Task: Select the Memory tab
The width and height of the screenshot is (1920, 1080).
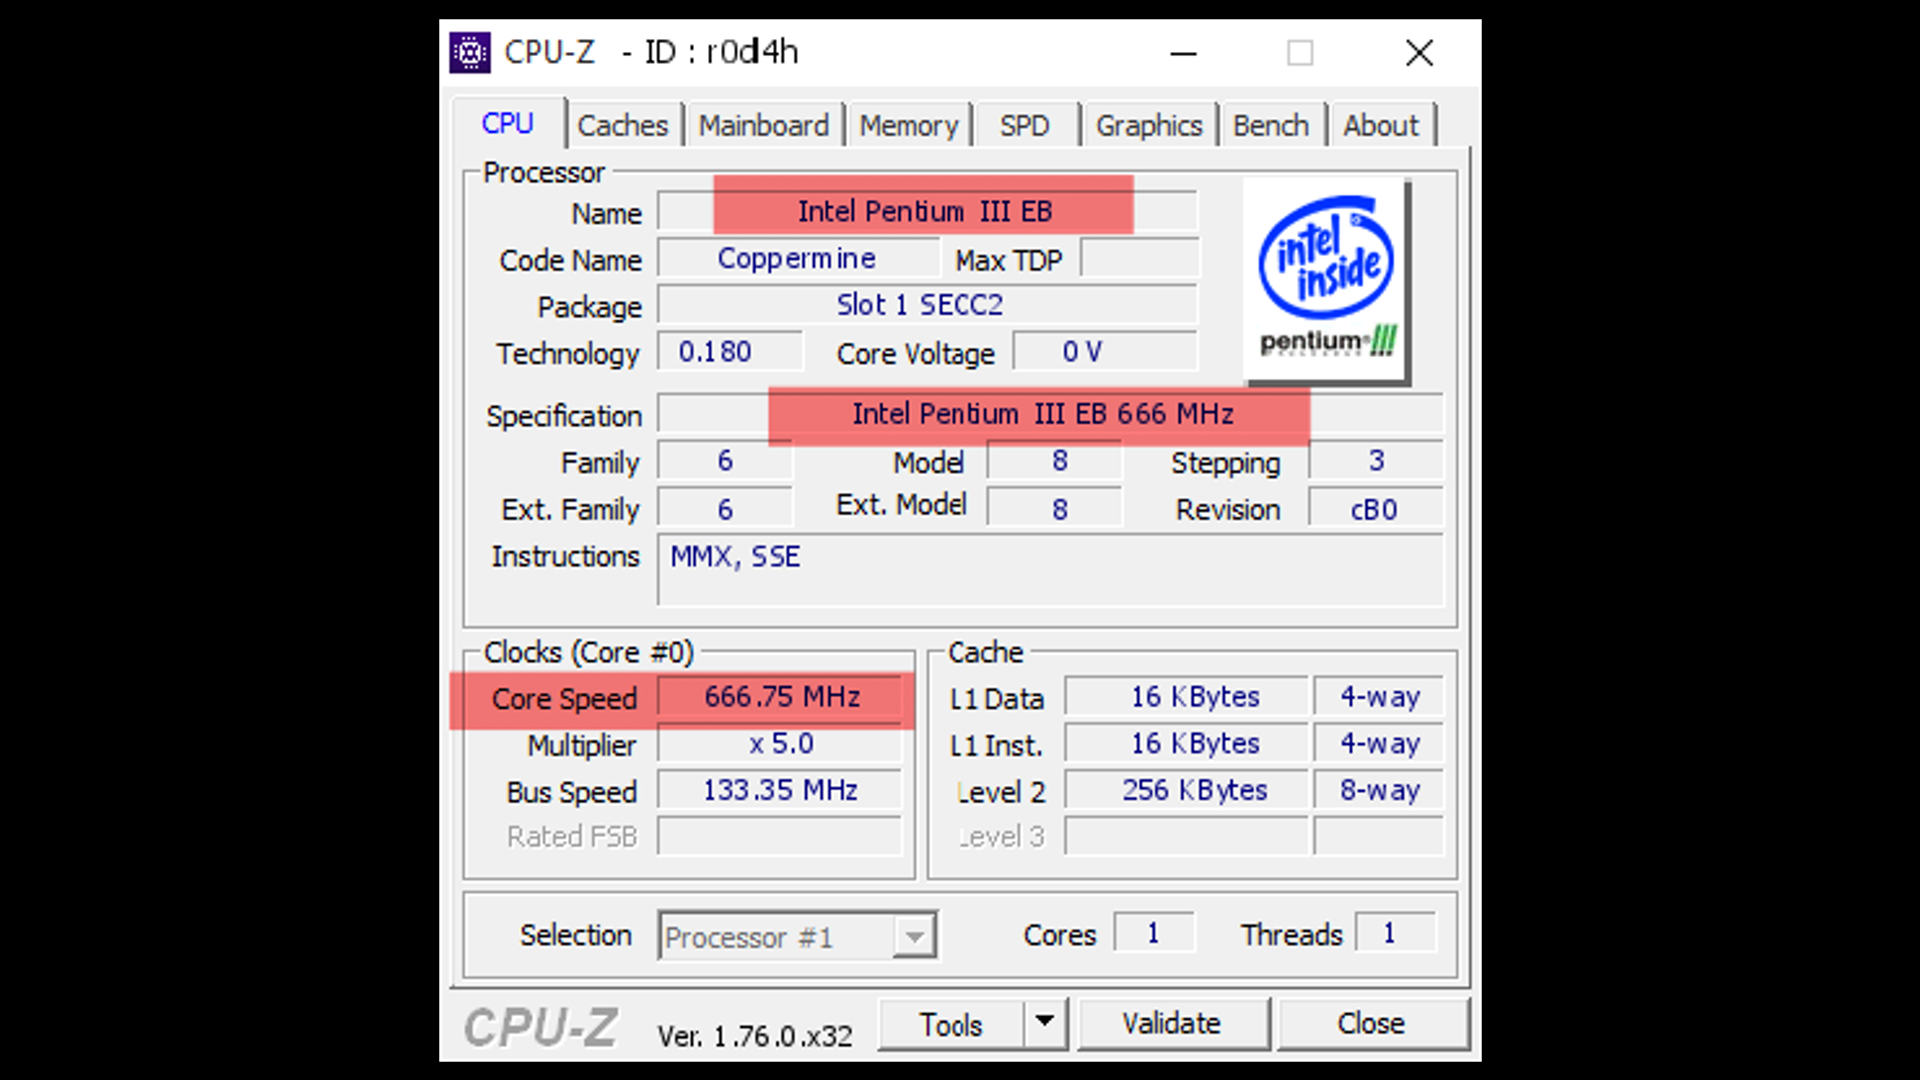Action: click(908, 126)
